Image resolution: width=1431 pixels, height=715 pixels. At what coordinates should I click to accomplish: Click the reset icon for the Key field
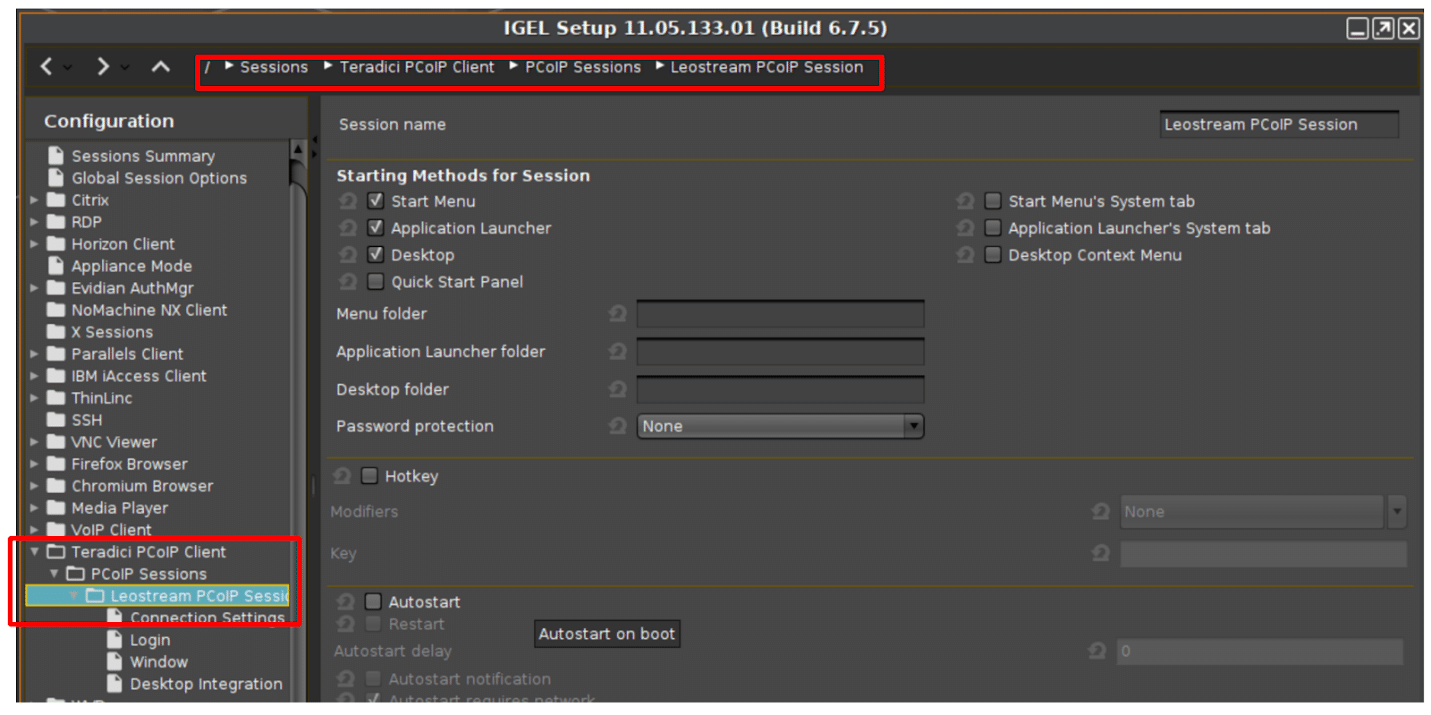(1101, 553)
